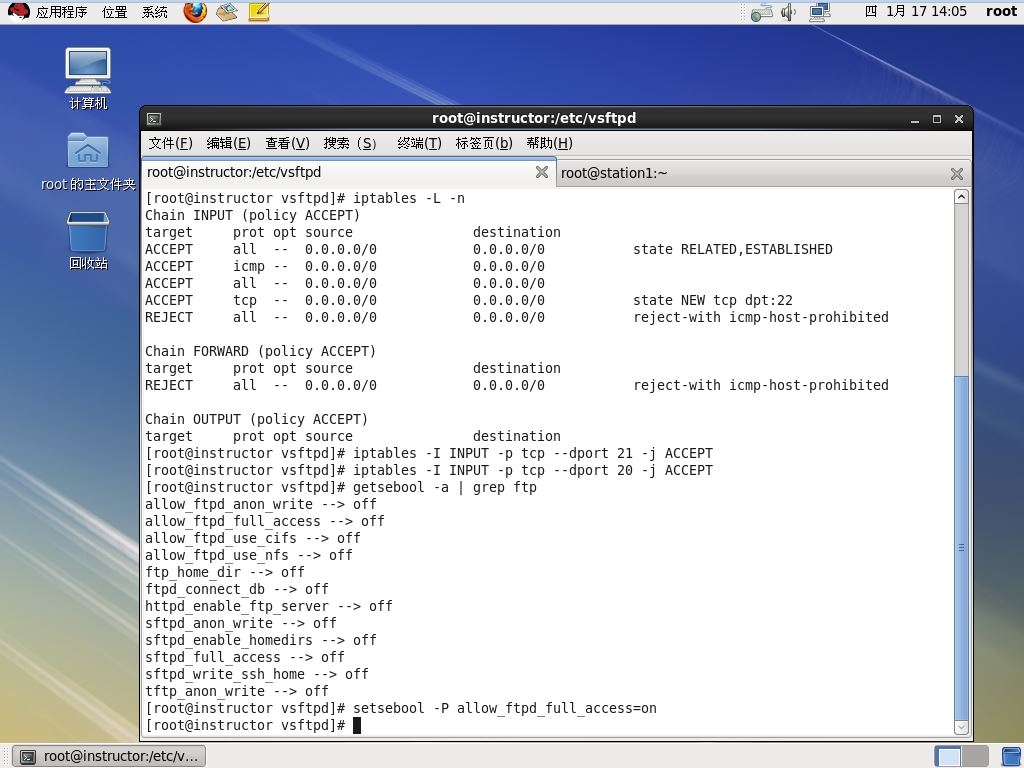Click the 'Chain FORWARD (policy ACCEPT)' line
This screenshot has width=1024, height=768.
coord(261,351)
